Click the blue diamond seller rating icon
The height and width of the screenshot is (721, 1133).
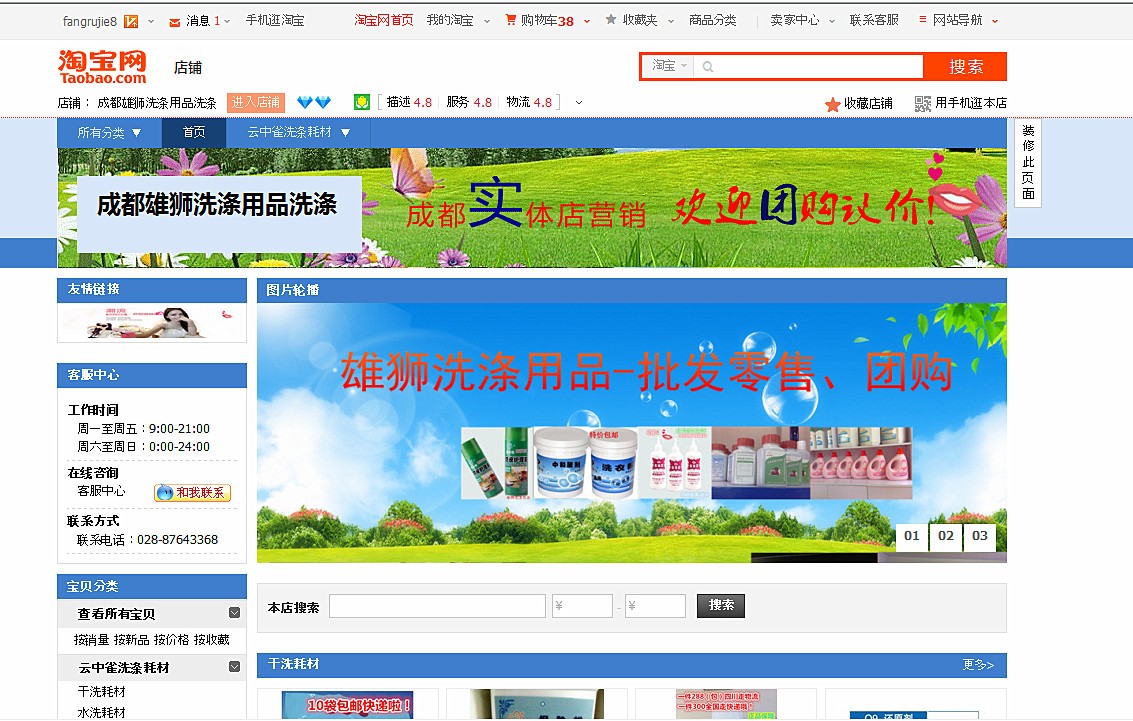pyautogui.click(x=314, y=102)
